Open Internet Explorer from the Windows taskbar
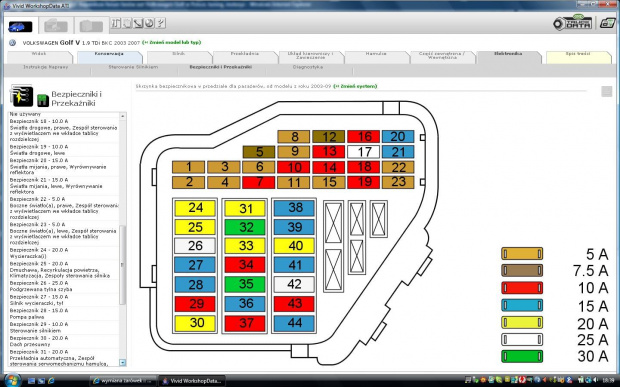620x387 pixels. [x=51, y=381]
